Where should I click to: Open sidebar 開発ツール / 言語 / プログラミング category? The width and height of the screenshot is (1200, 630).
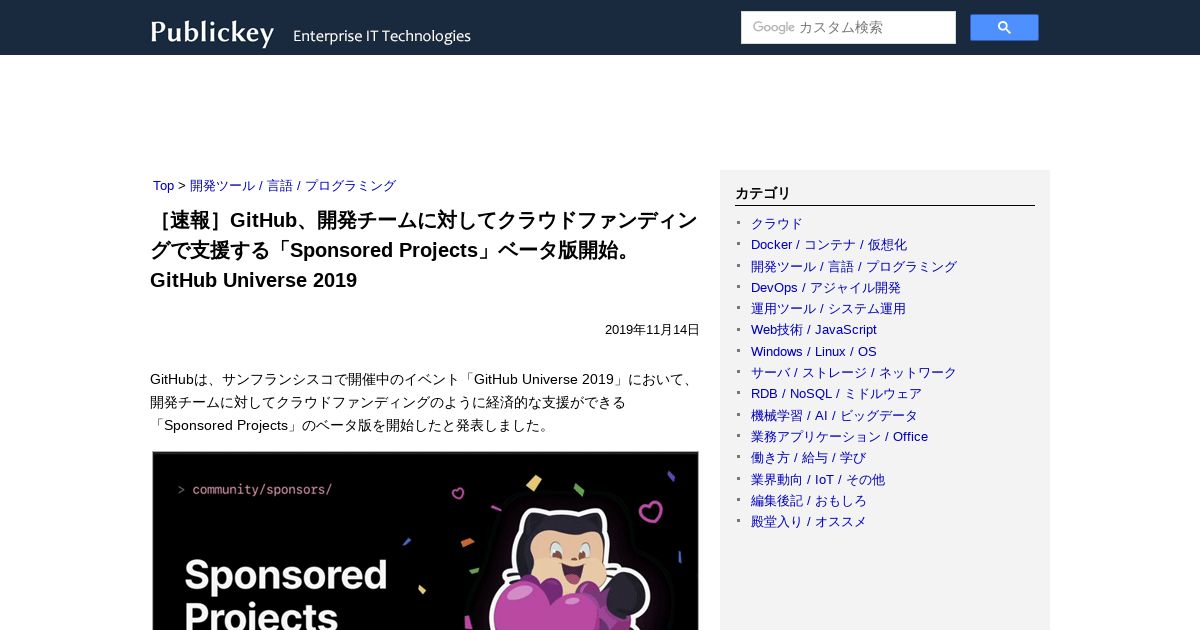[x=854, y=267]
